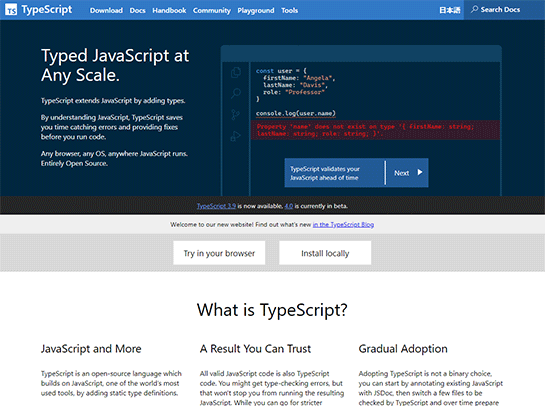Click the Search Docs magnifier icon

[x=474, y=9]
